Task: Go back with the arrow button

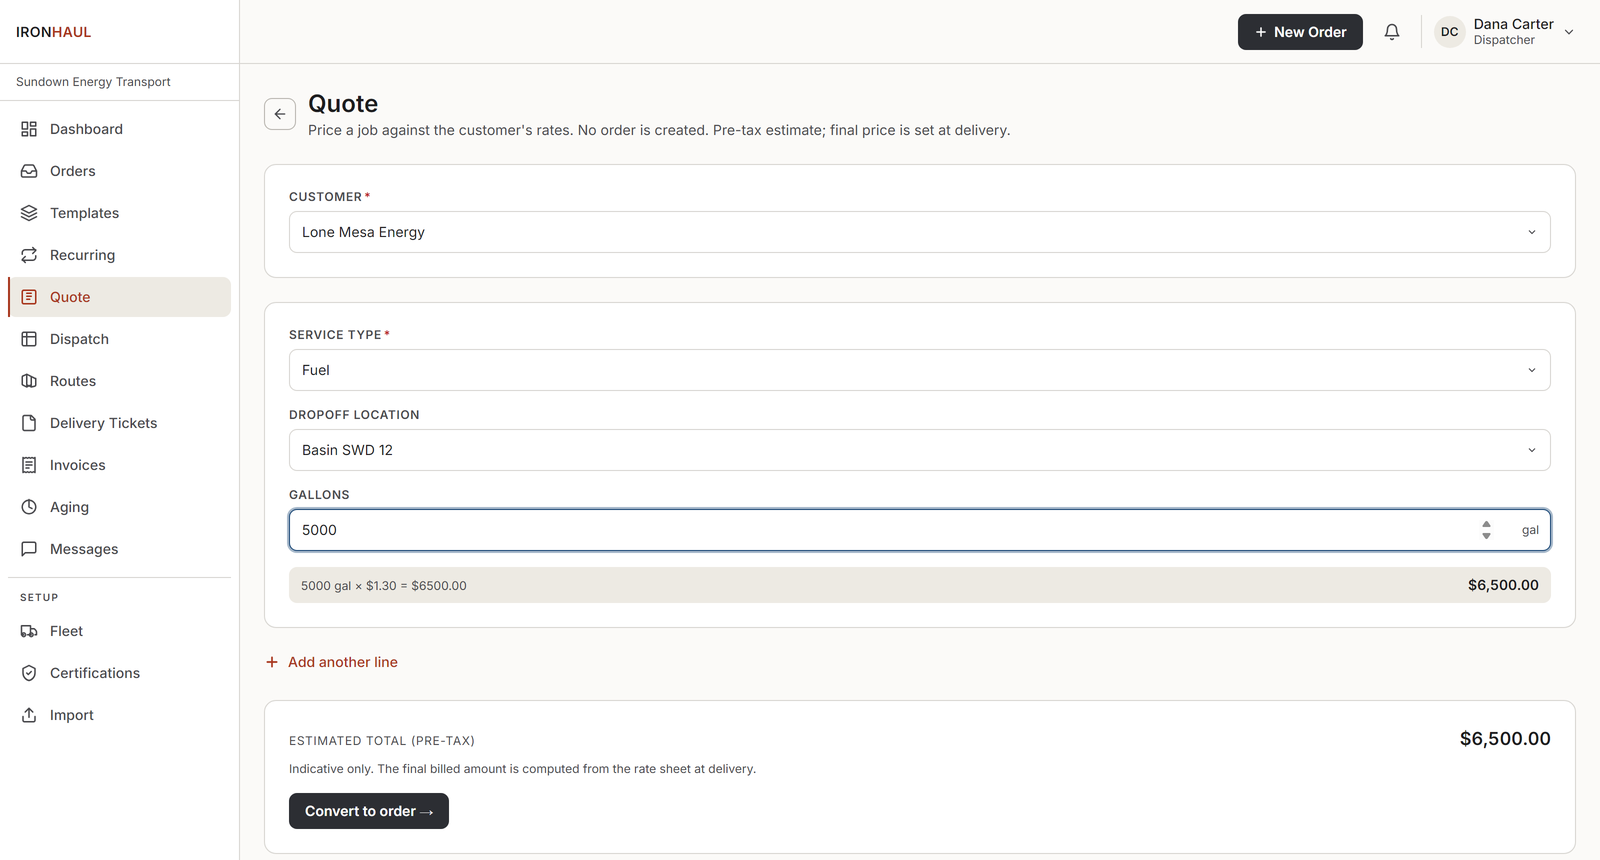Action: pyautogui.click(x=280, y=114)
